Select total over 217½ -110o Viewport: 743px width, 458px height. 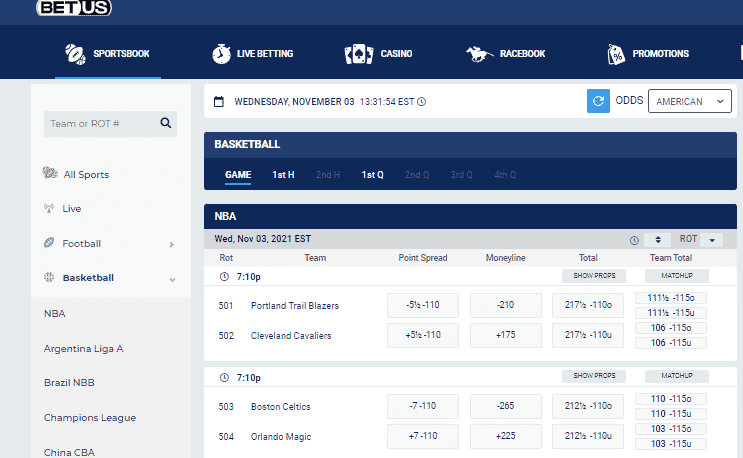588,305
